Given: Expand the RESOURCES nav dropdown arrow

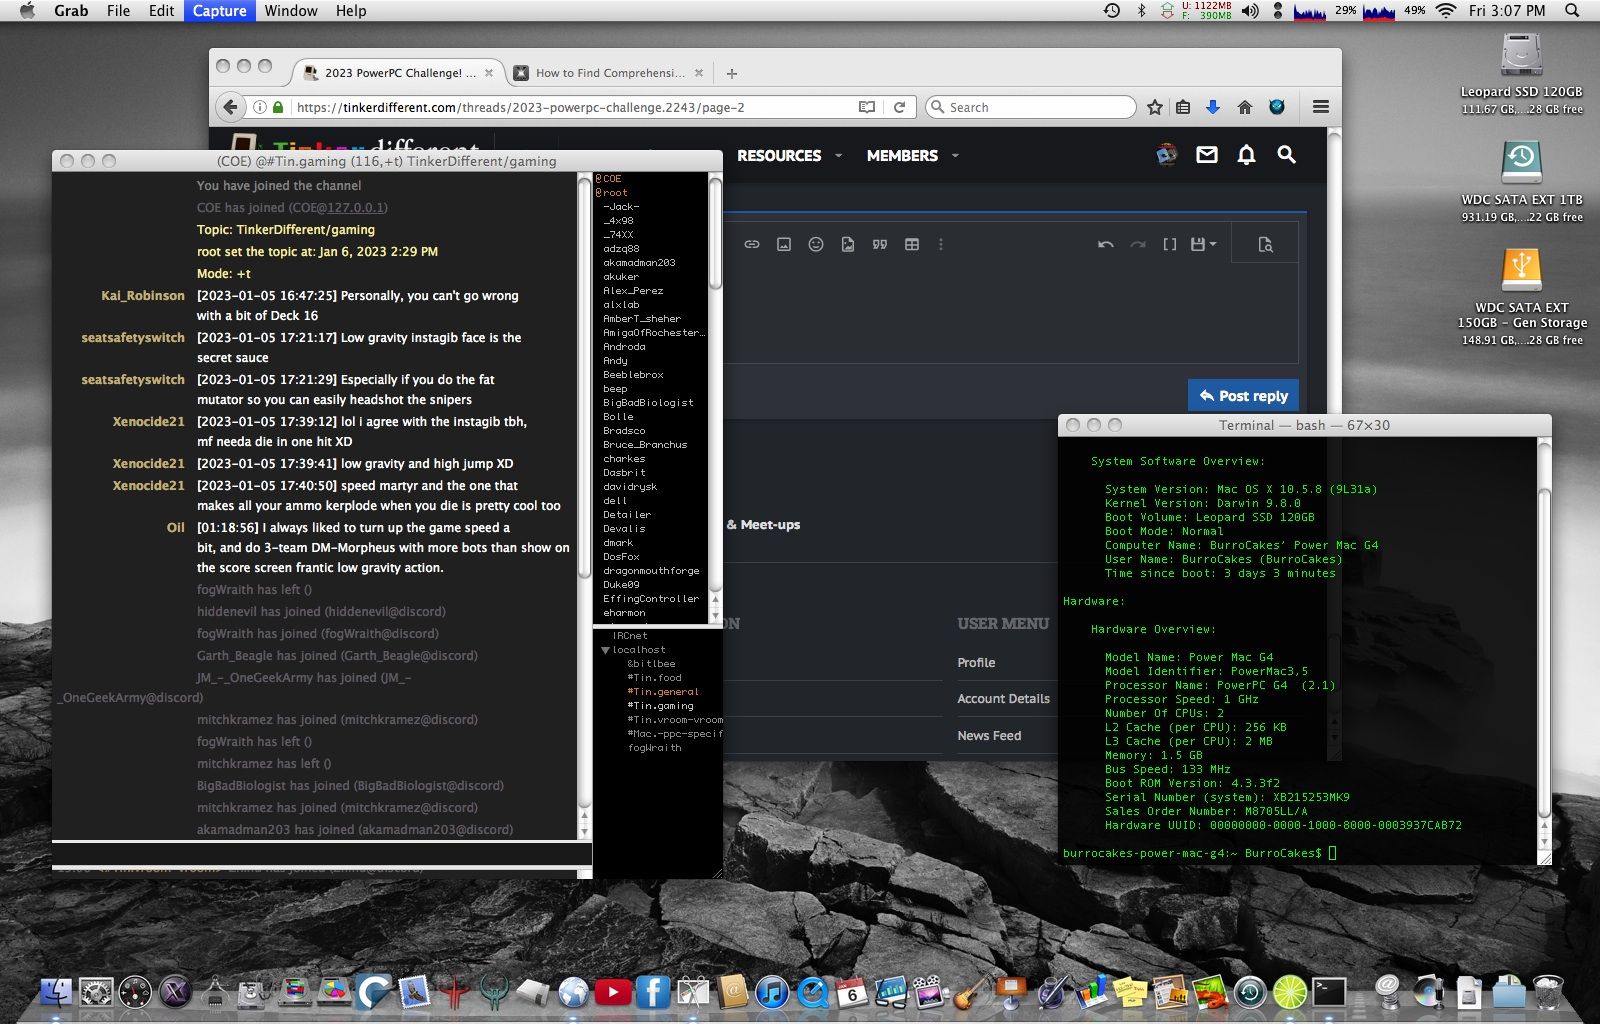Looking at the screenshot, I should pyautogui.click(x=838, y=156).
